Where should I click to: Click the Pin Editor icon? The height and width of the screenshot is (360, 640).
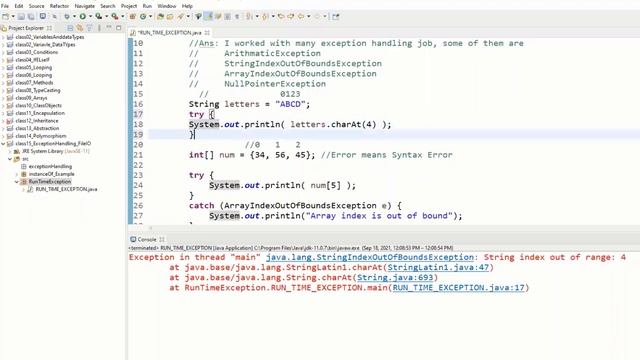point(336,16)
